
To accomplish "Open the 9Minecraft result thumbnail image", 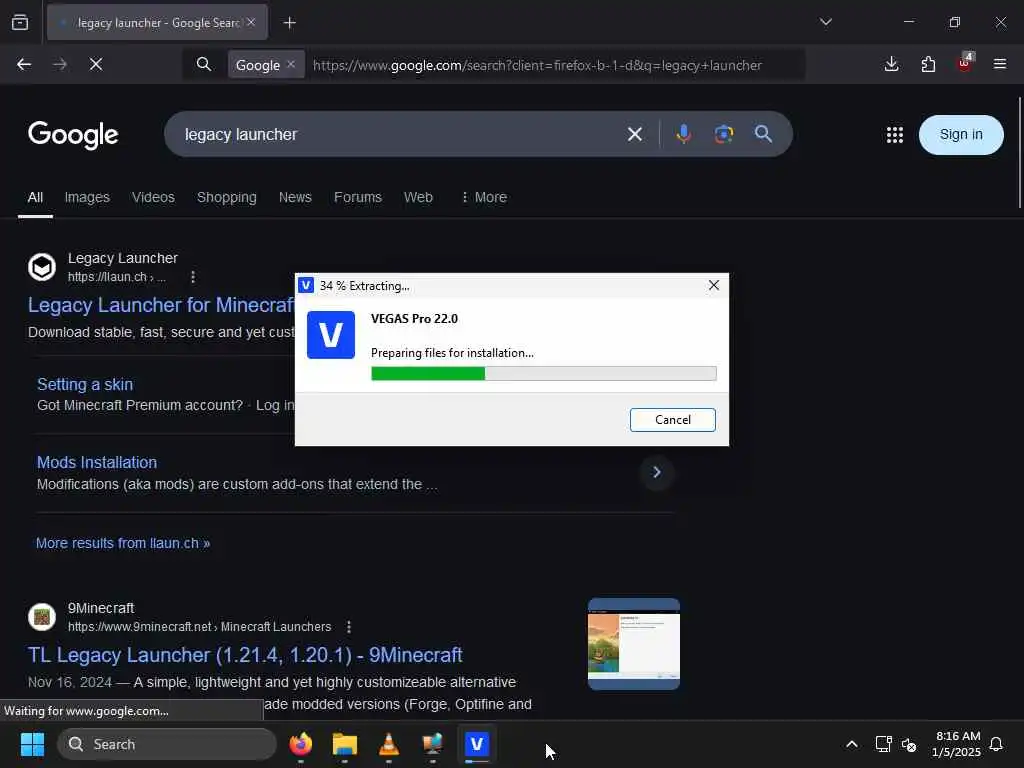I will (x=633, y=644).
